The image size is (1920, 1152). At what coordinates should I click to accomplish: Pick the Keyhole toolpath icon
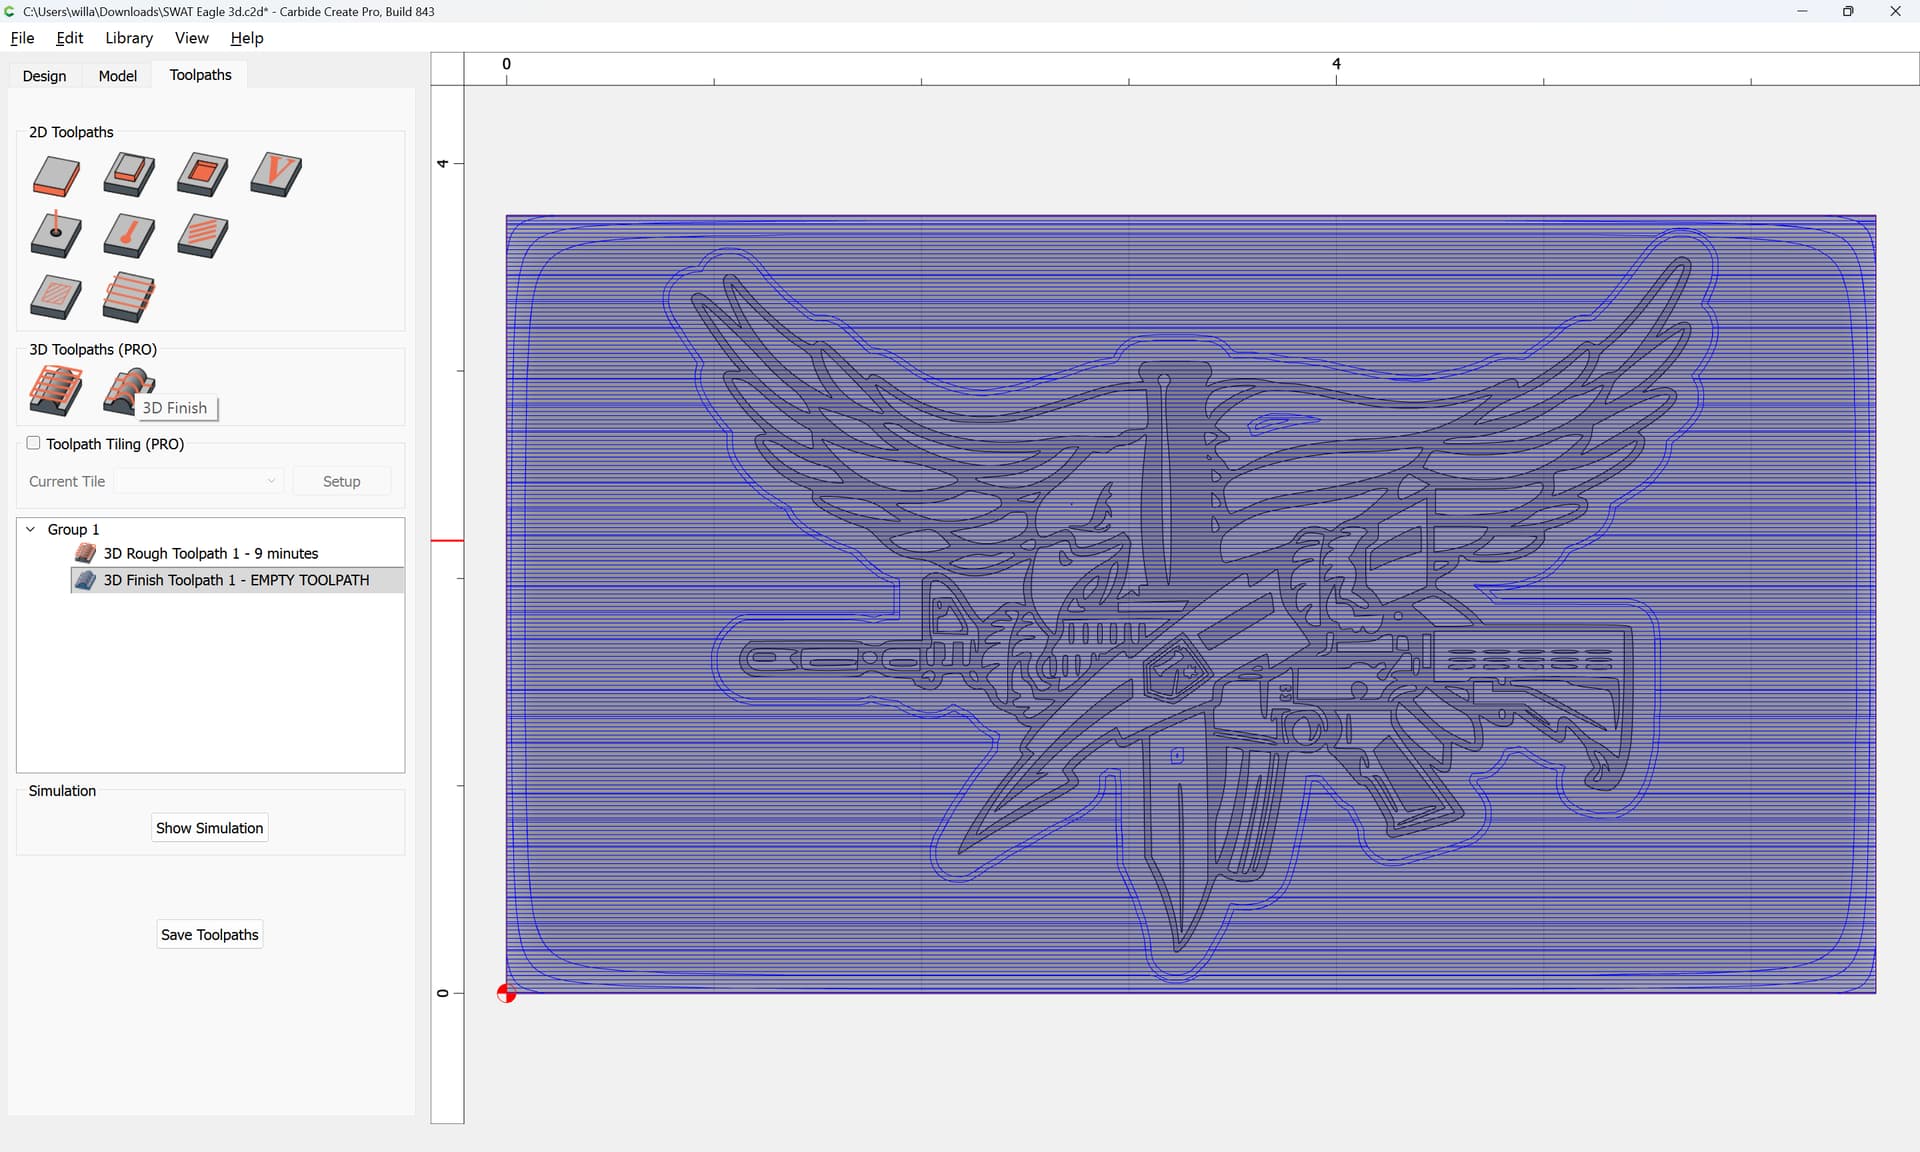(129, 236)
